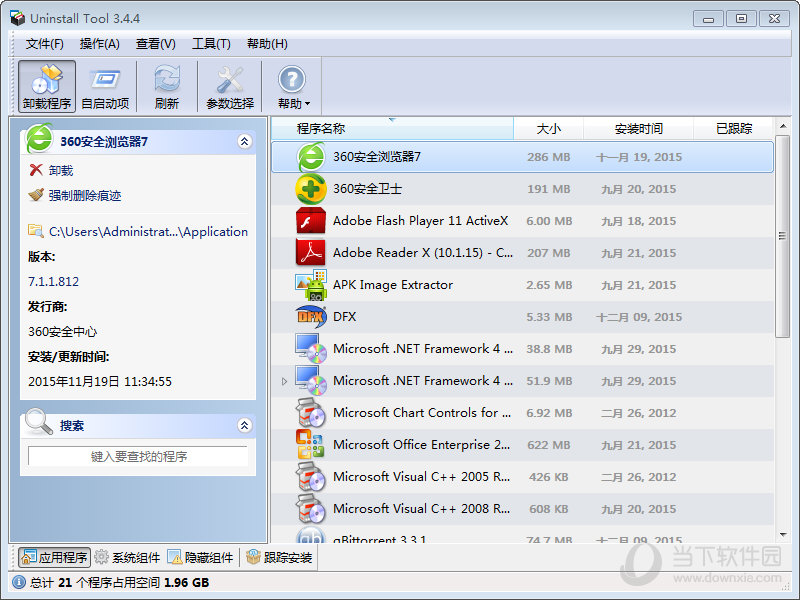Click the scrollbar down arrow
This screenshot has width=800, height=600.
coord(783,535)
